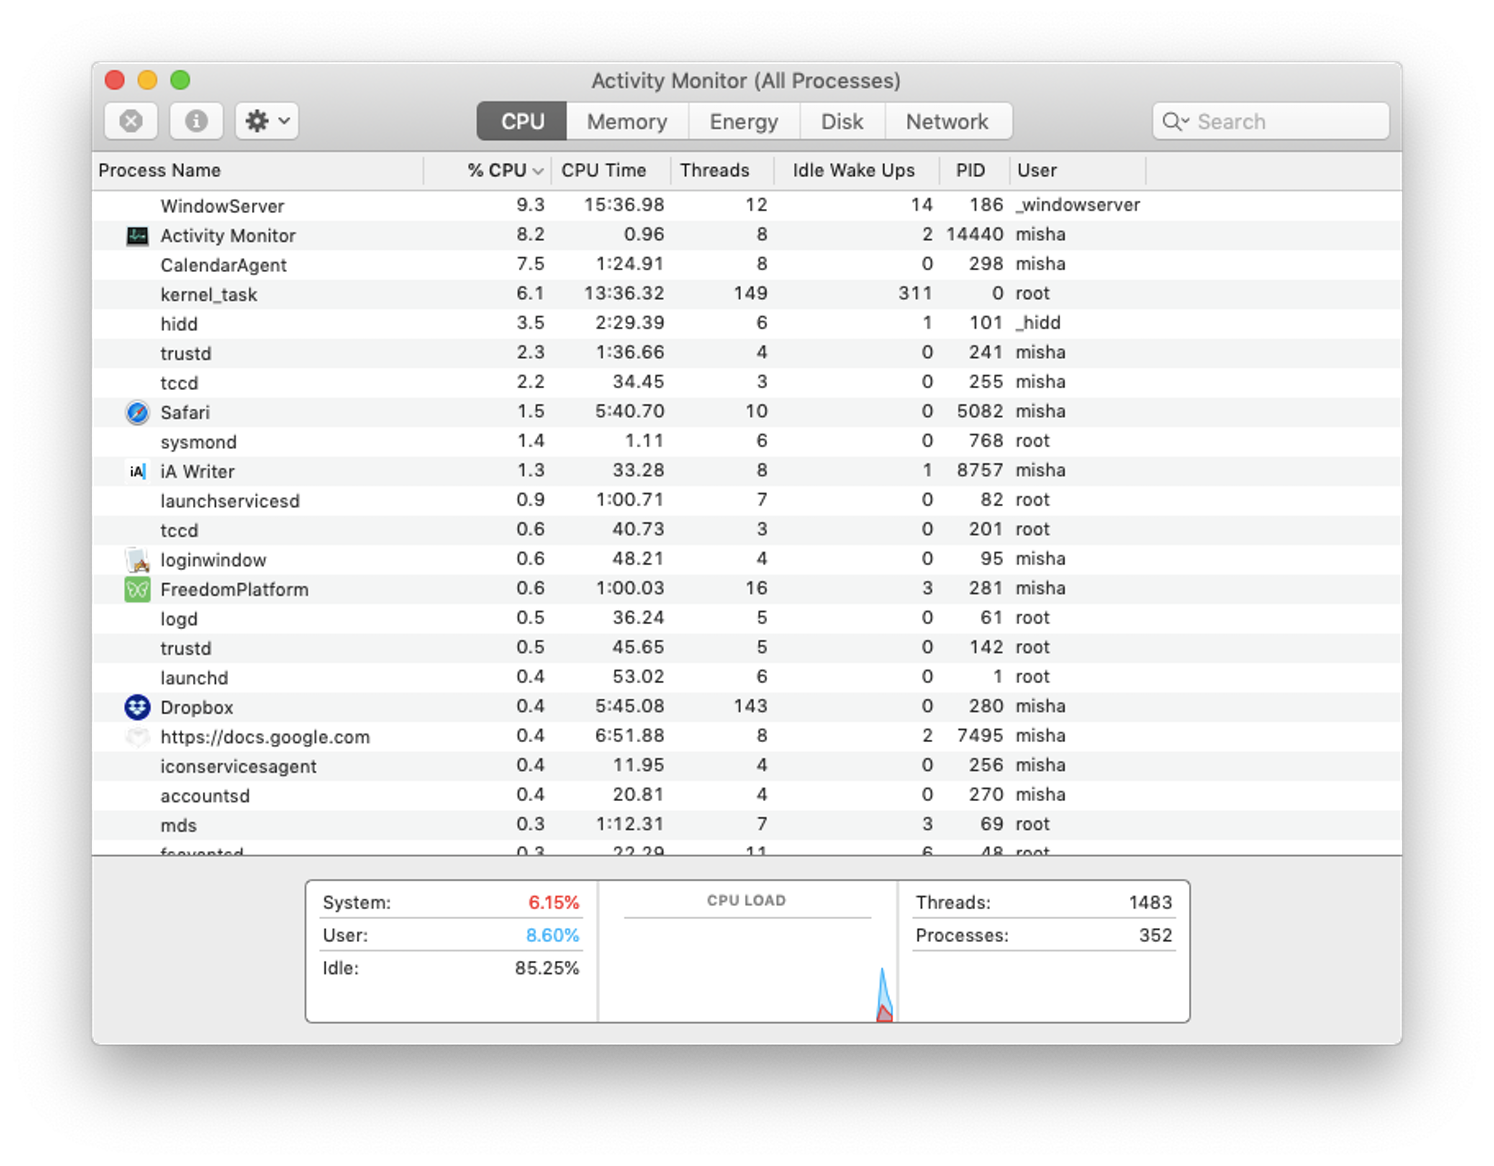Image resolution: width=1494 pixels, height=1166 pixels.
Task: Select the WindowServer process row
Action: [x=746, y=205]
